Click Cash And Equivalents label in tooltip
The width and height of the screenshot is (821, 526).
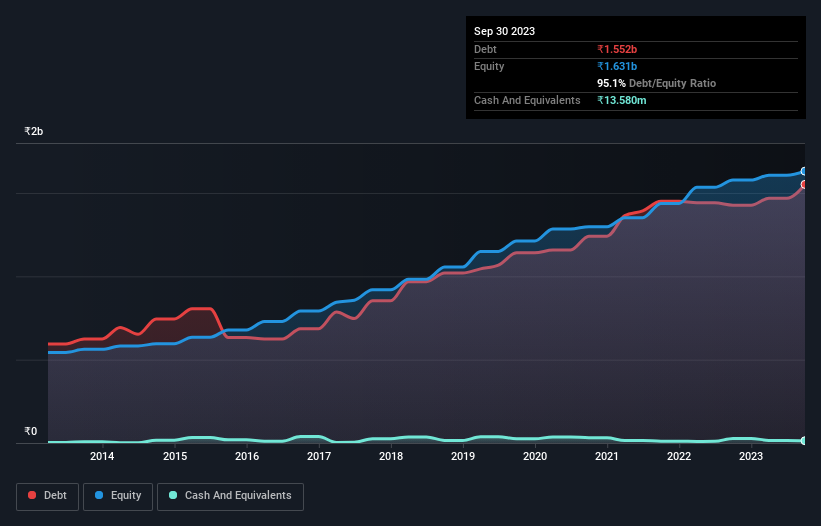tap(527, 100)
